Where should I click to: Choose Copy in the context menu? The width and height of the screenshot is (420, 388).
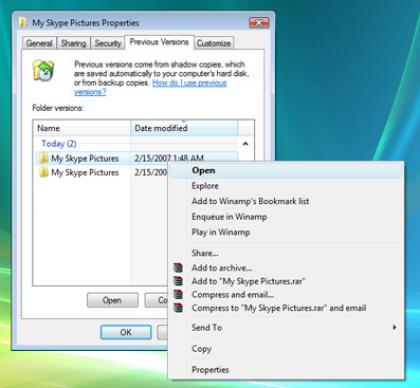click(286, 349)
